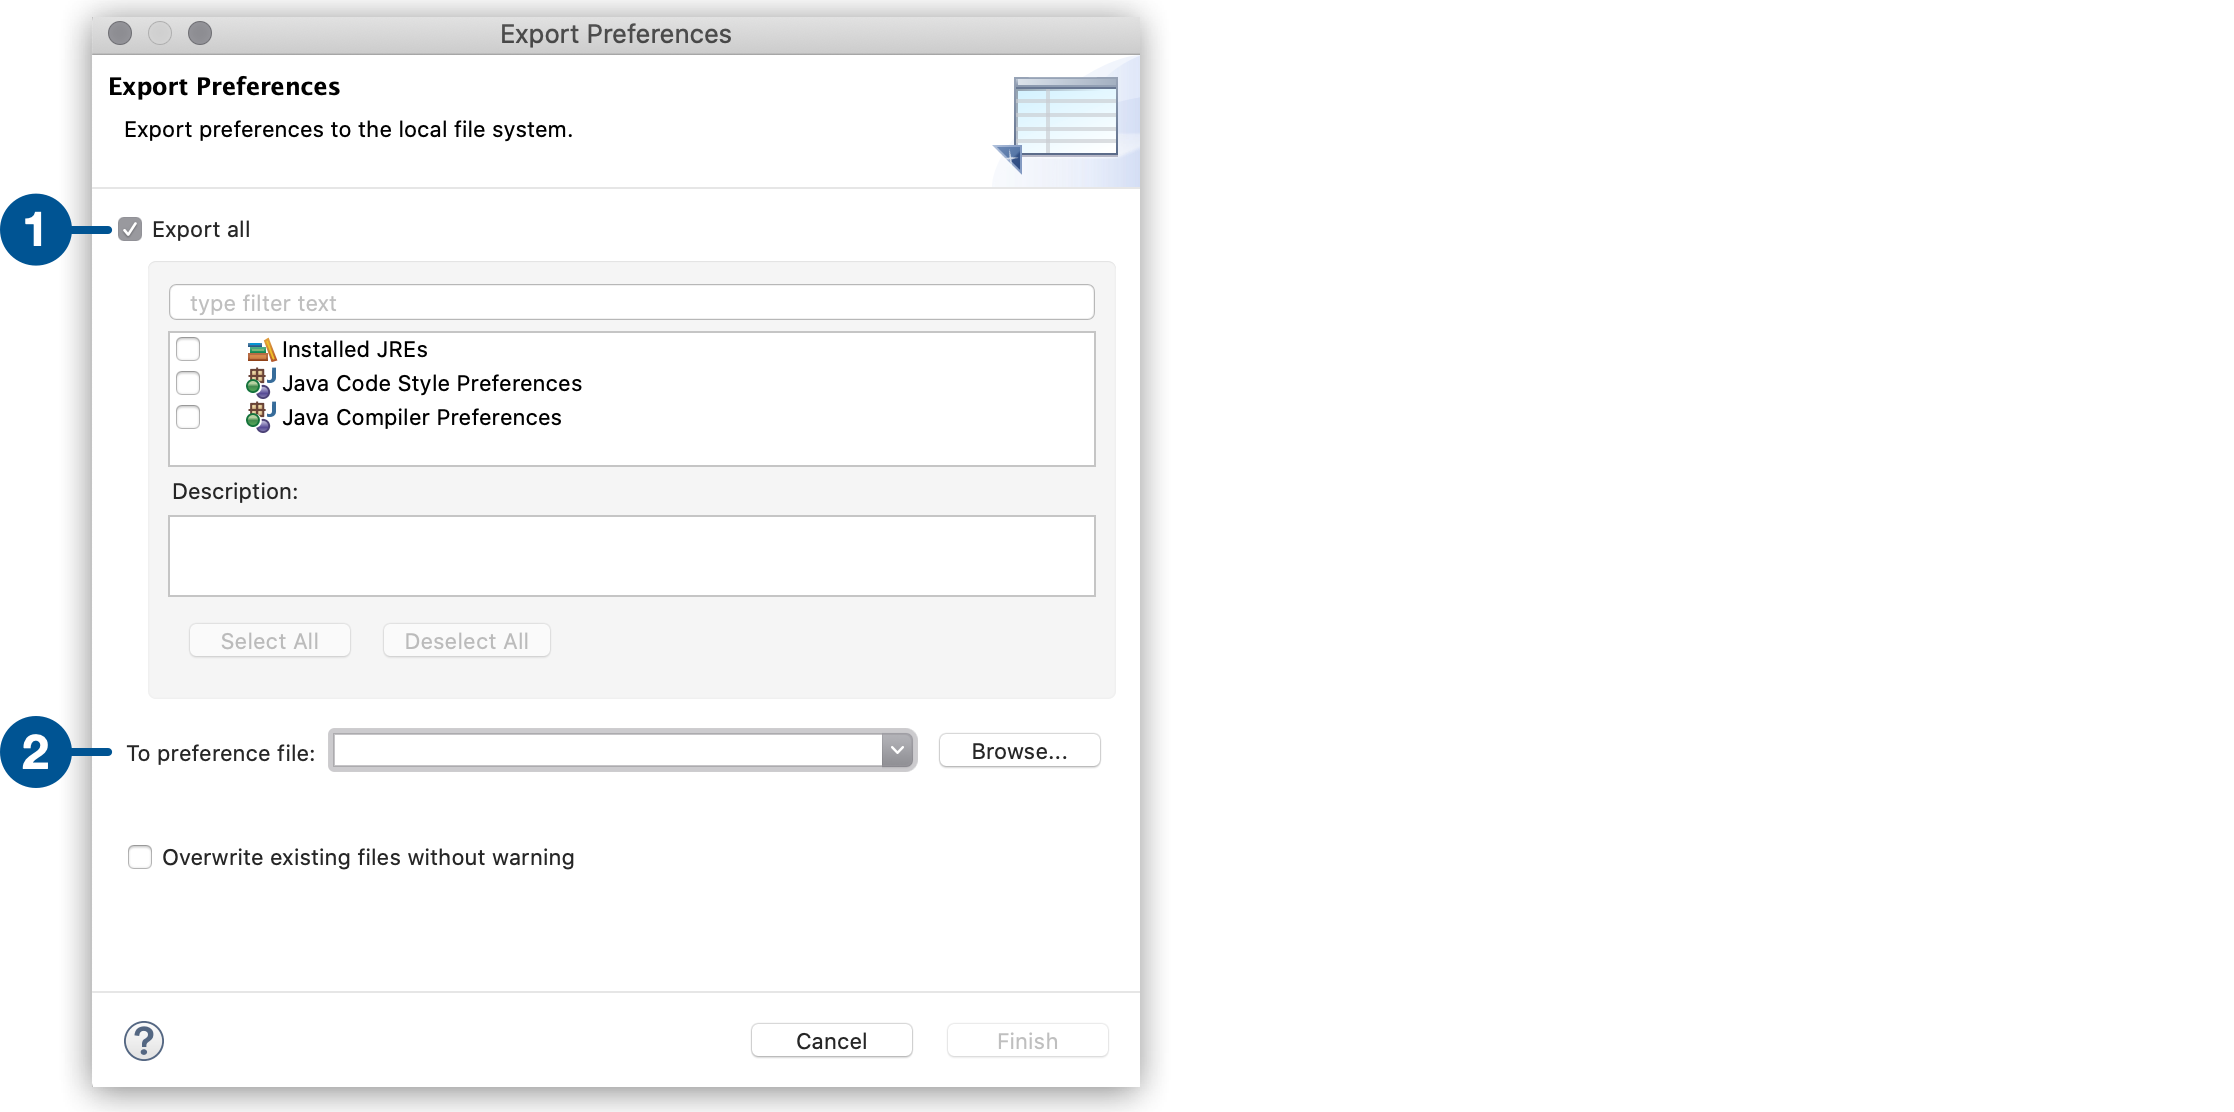Click the Select All button
This screenshot has height=1112, width=2234.
[x=268, y=640]
